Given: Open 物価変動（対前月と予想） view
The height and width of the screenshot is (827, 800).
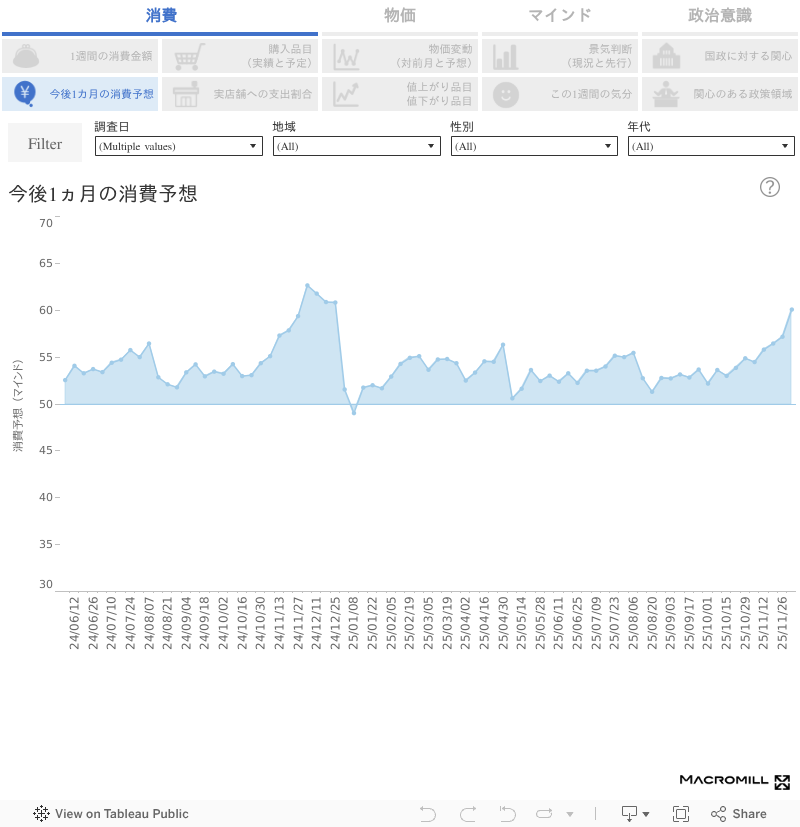Looking at the screenshot, I should click(400, 56).
